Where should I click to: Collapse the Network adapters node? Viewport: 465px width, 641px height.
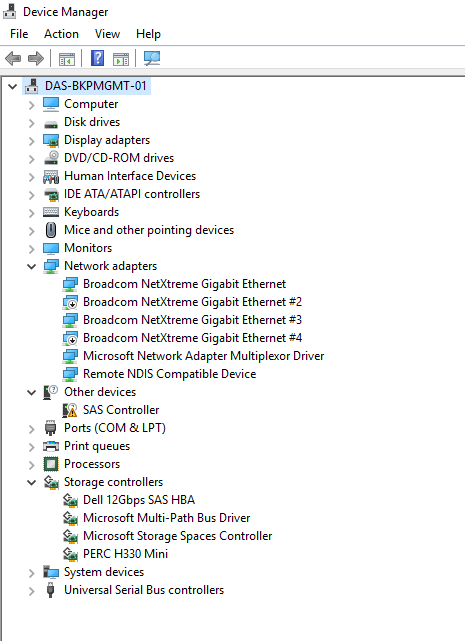tap(31, 267)
